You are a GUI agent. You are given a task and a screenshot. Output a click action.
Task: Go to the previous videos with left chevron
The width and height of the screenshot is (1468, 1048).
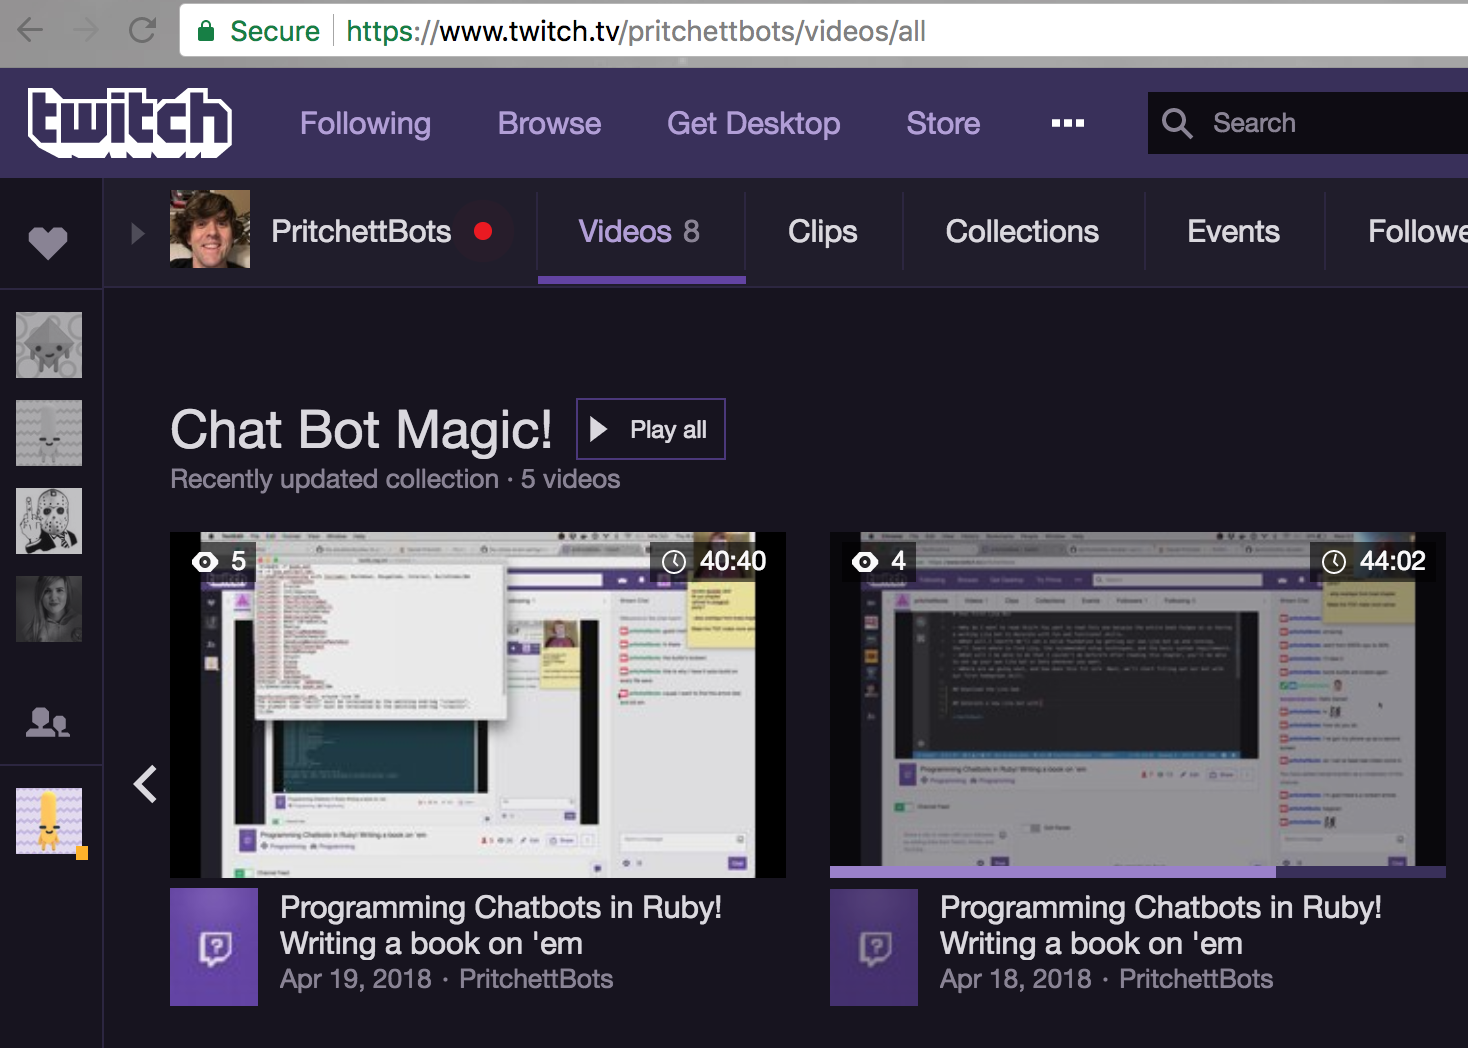click(x=145, y=784)
